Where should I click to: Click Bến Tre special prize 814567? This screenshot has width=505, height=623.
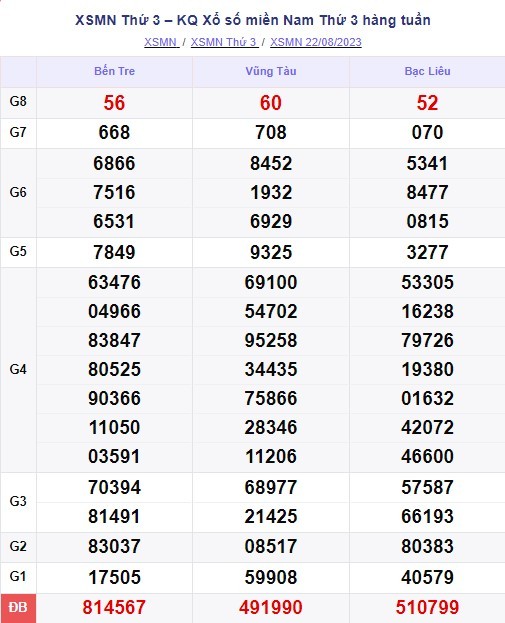[x=114, y=608]
